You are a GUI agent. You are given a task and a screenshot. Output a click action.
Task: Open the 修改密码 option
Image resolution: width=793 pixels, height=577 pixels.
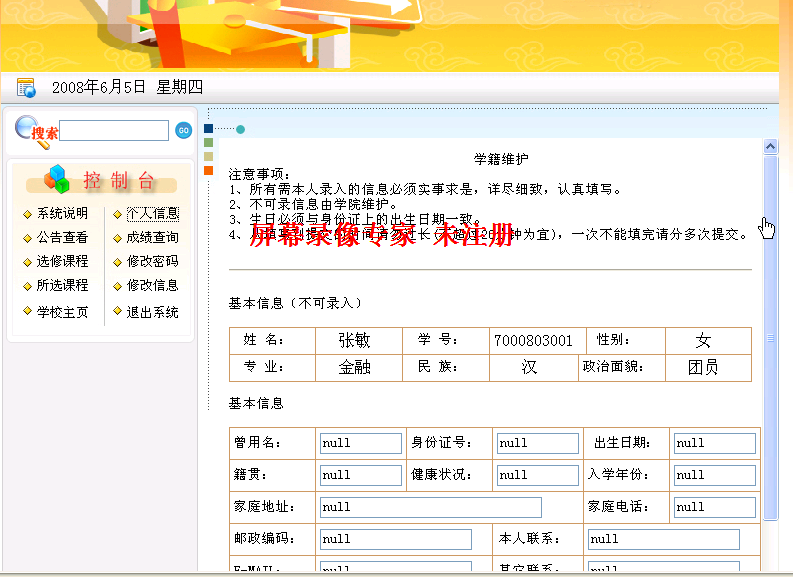coord(152,262)
